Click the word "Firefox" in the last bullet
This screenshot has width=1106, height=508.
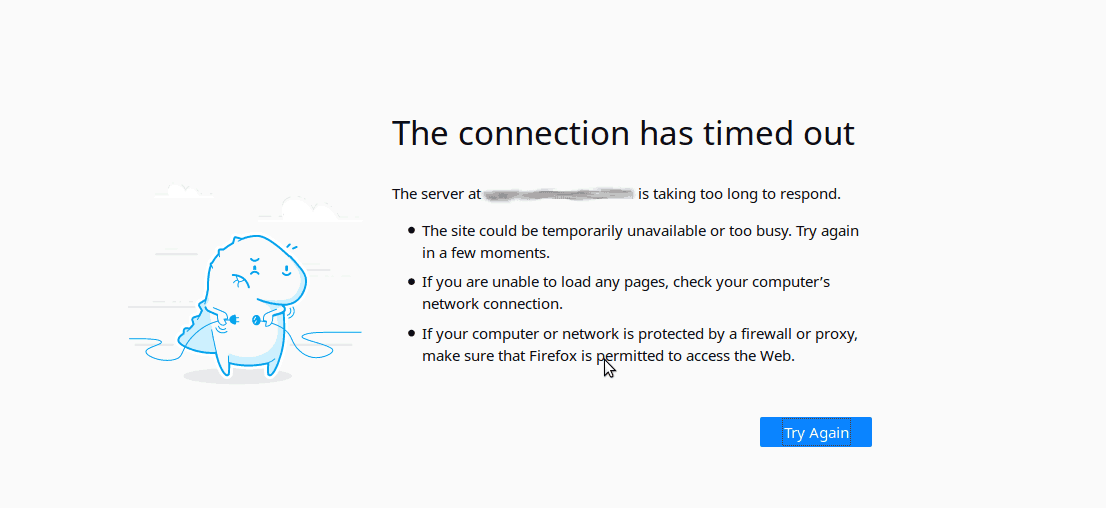(559, 356)
